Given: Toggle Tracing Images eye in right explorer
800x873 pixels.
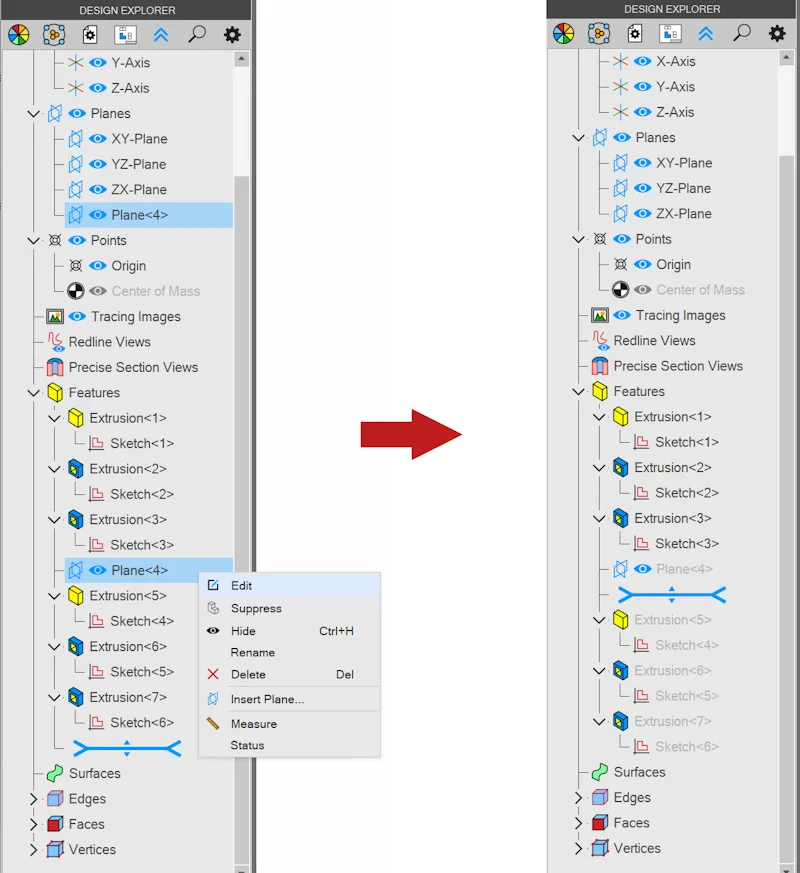Looking at the screenshot, I should pos(622,315).
